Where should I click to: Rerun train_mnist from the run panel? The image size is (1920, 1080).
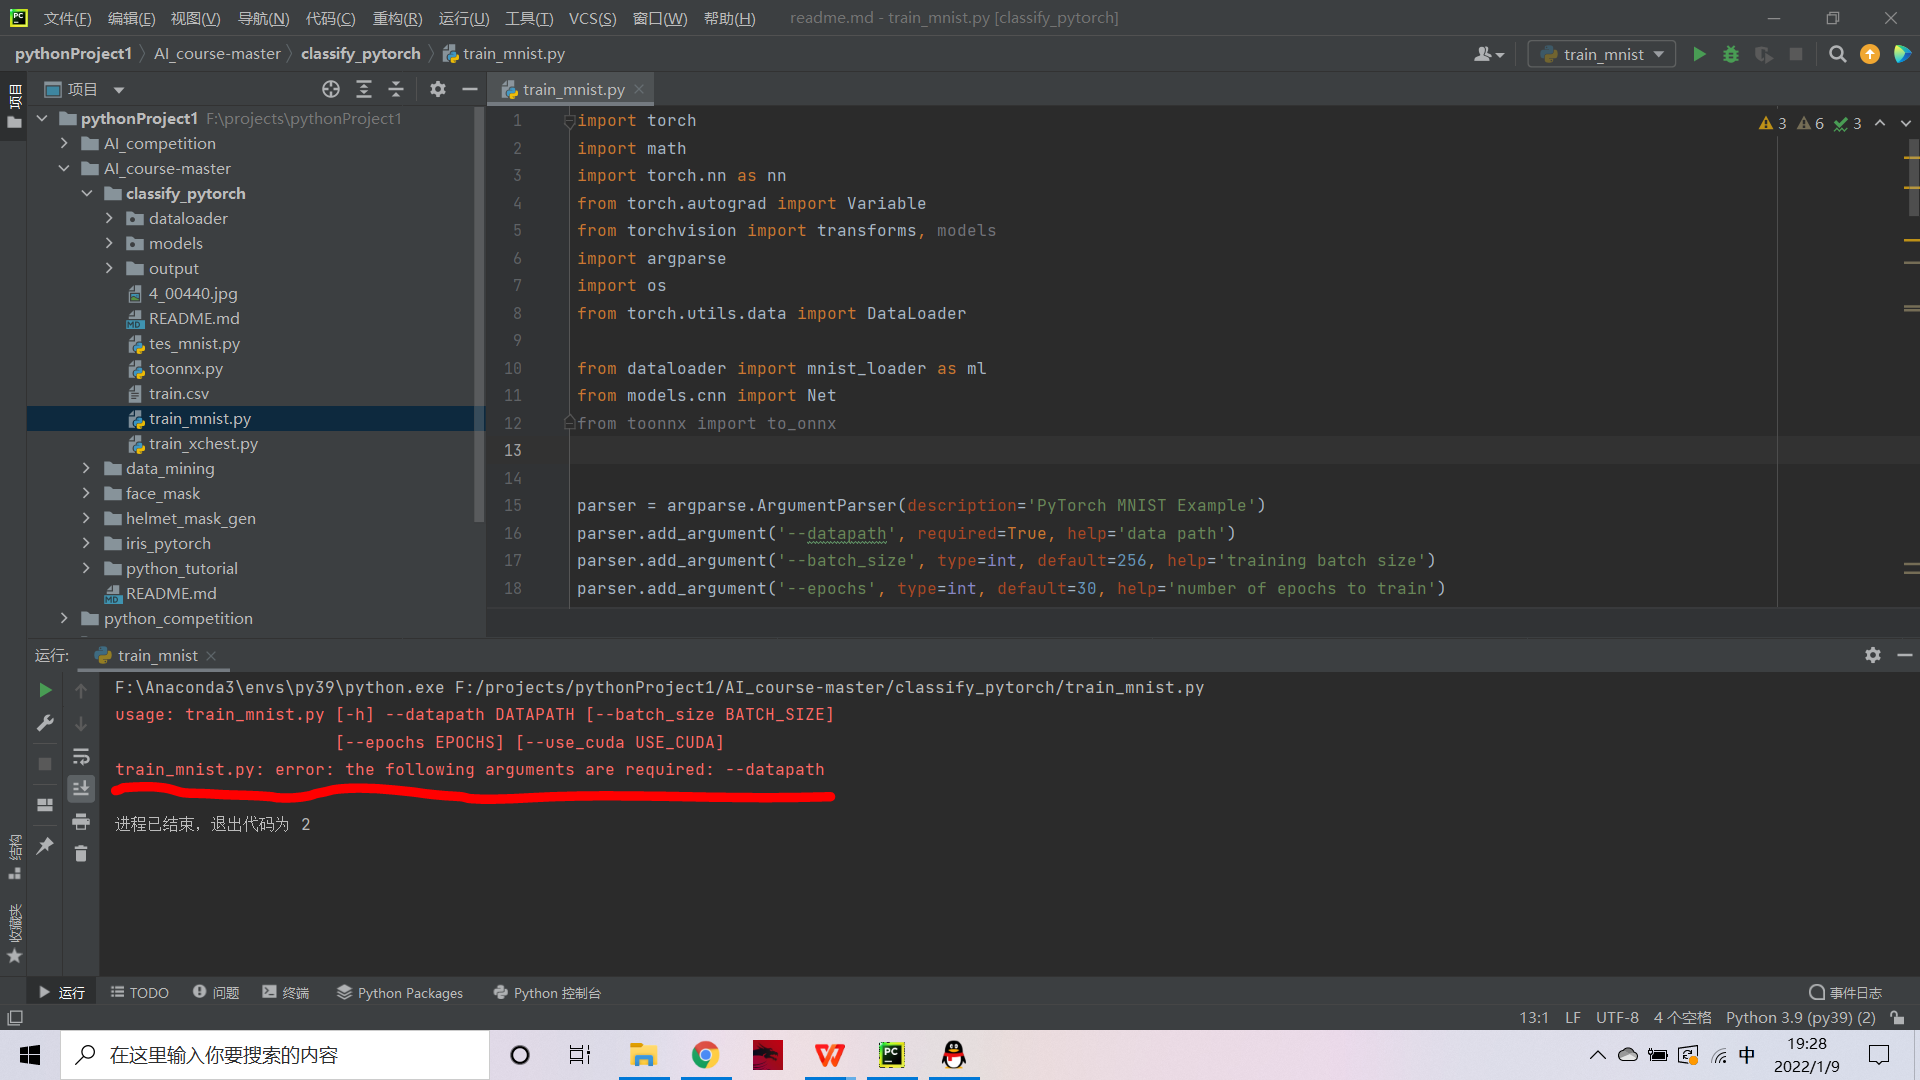click(x=44, y=690)
